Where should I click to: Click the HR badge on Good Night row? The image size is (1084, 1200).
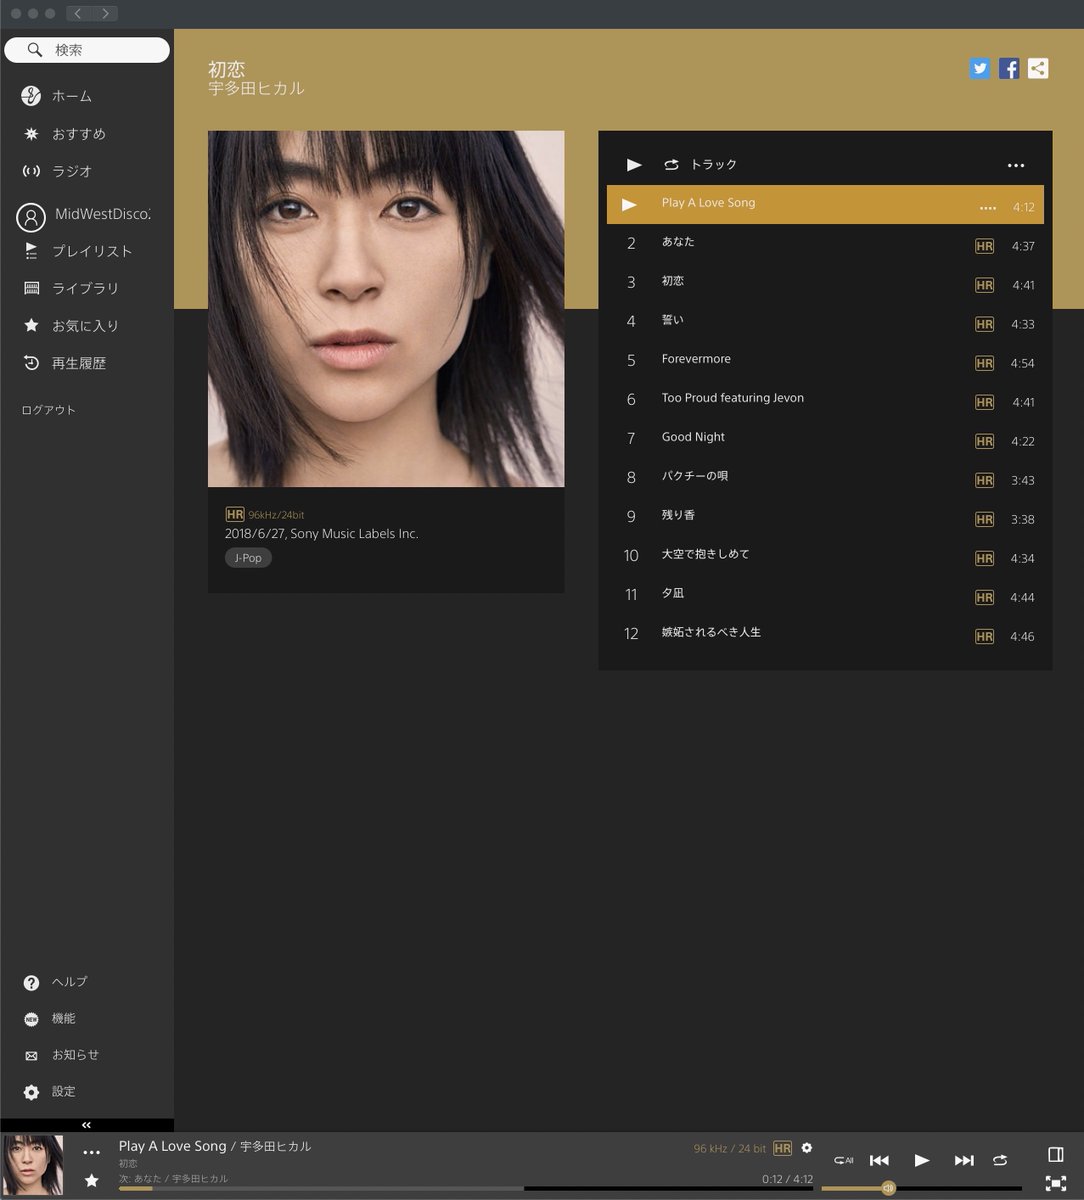click(984, 441)
